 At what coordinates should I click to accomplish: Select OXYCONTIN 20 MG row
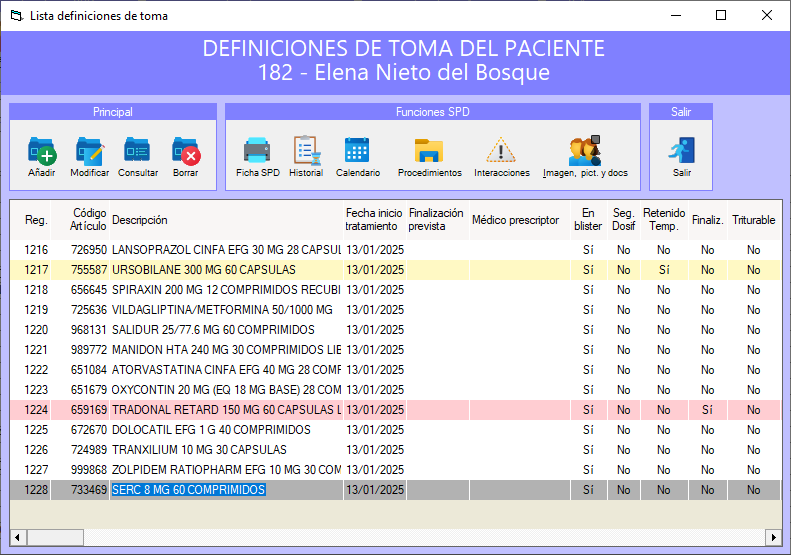coord(395,390)
